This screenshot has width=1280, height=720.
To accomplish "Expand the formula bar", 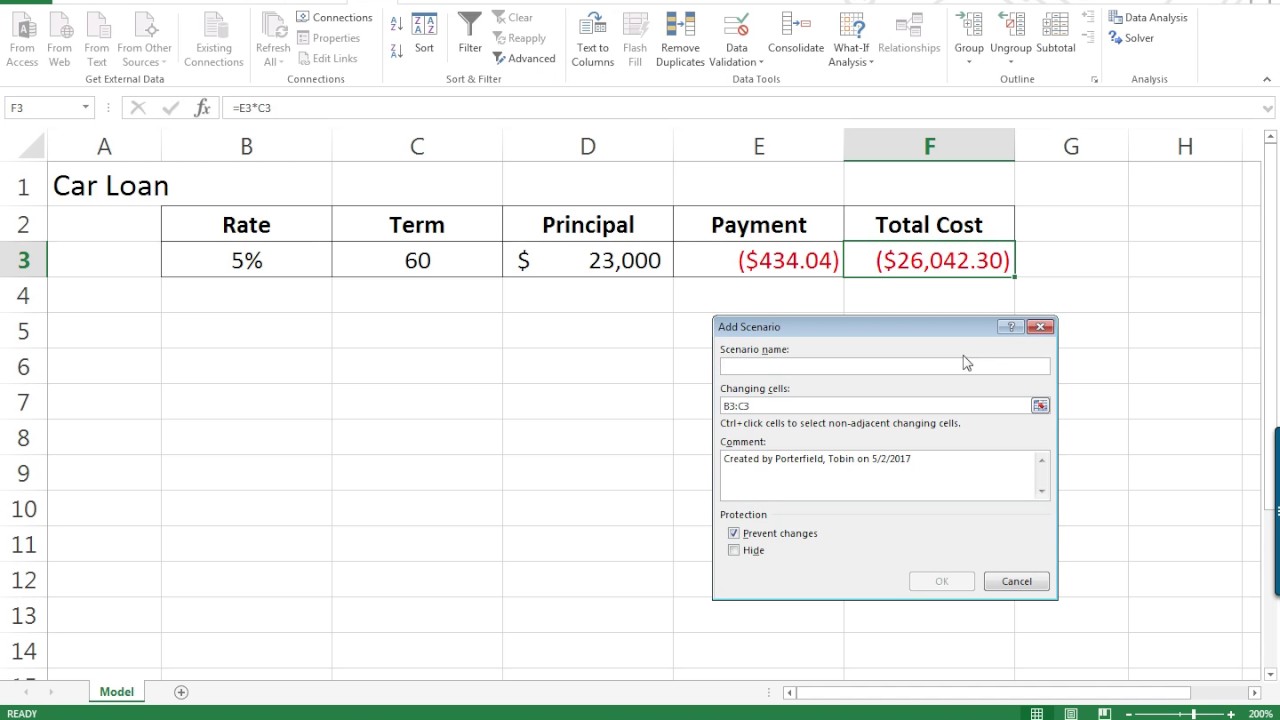I will (x=1268, y=107).
